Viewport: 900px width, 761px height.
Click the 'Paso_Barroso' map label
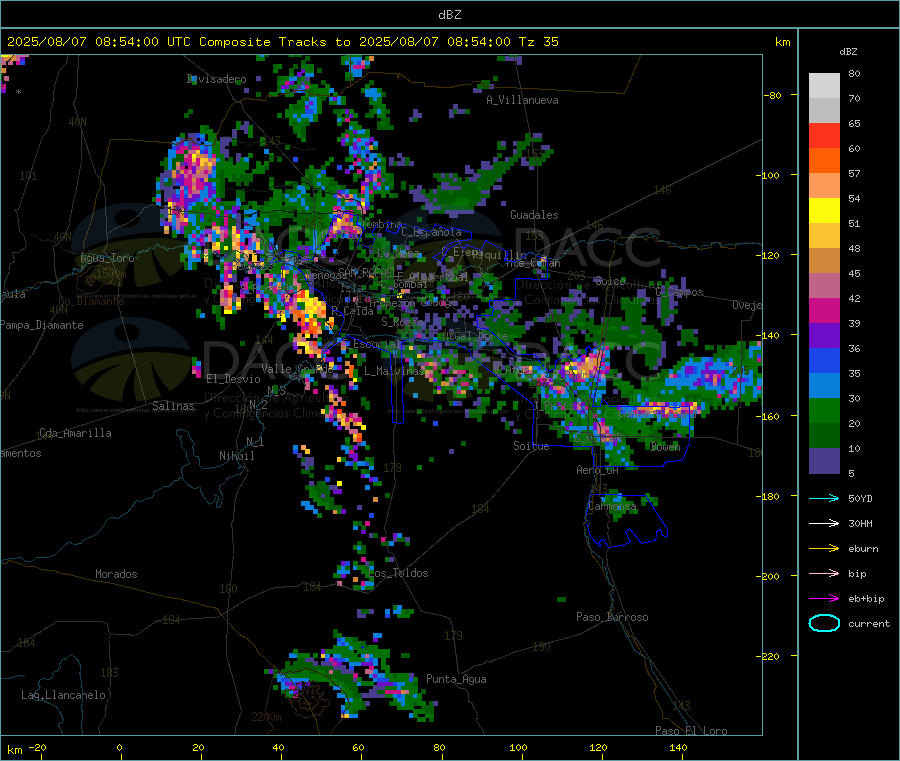pos(612,618)
